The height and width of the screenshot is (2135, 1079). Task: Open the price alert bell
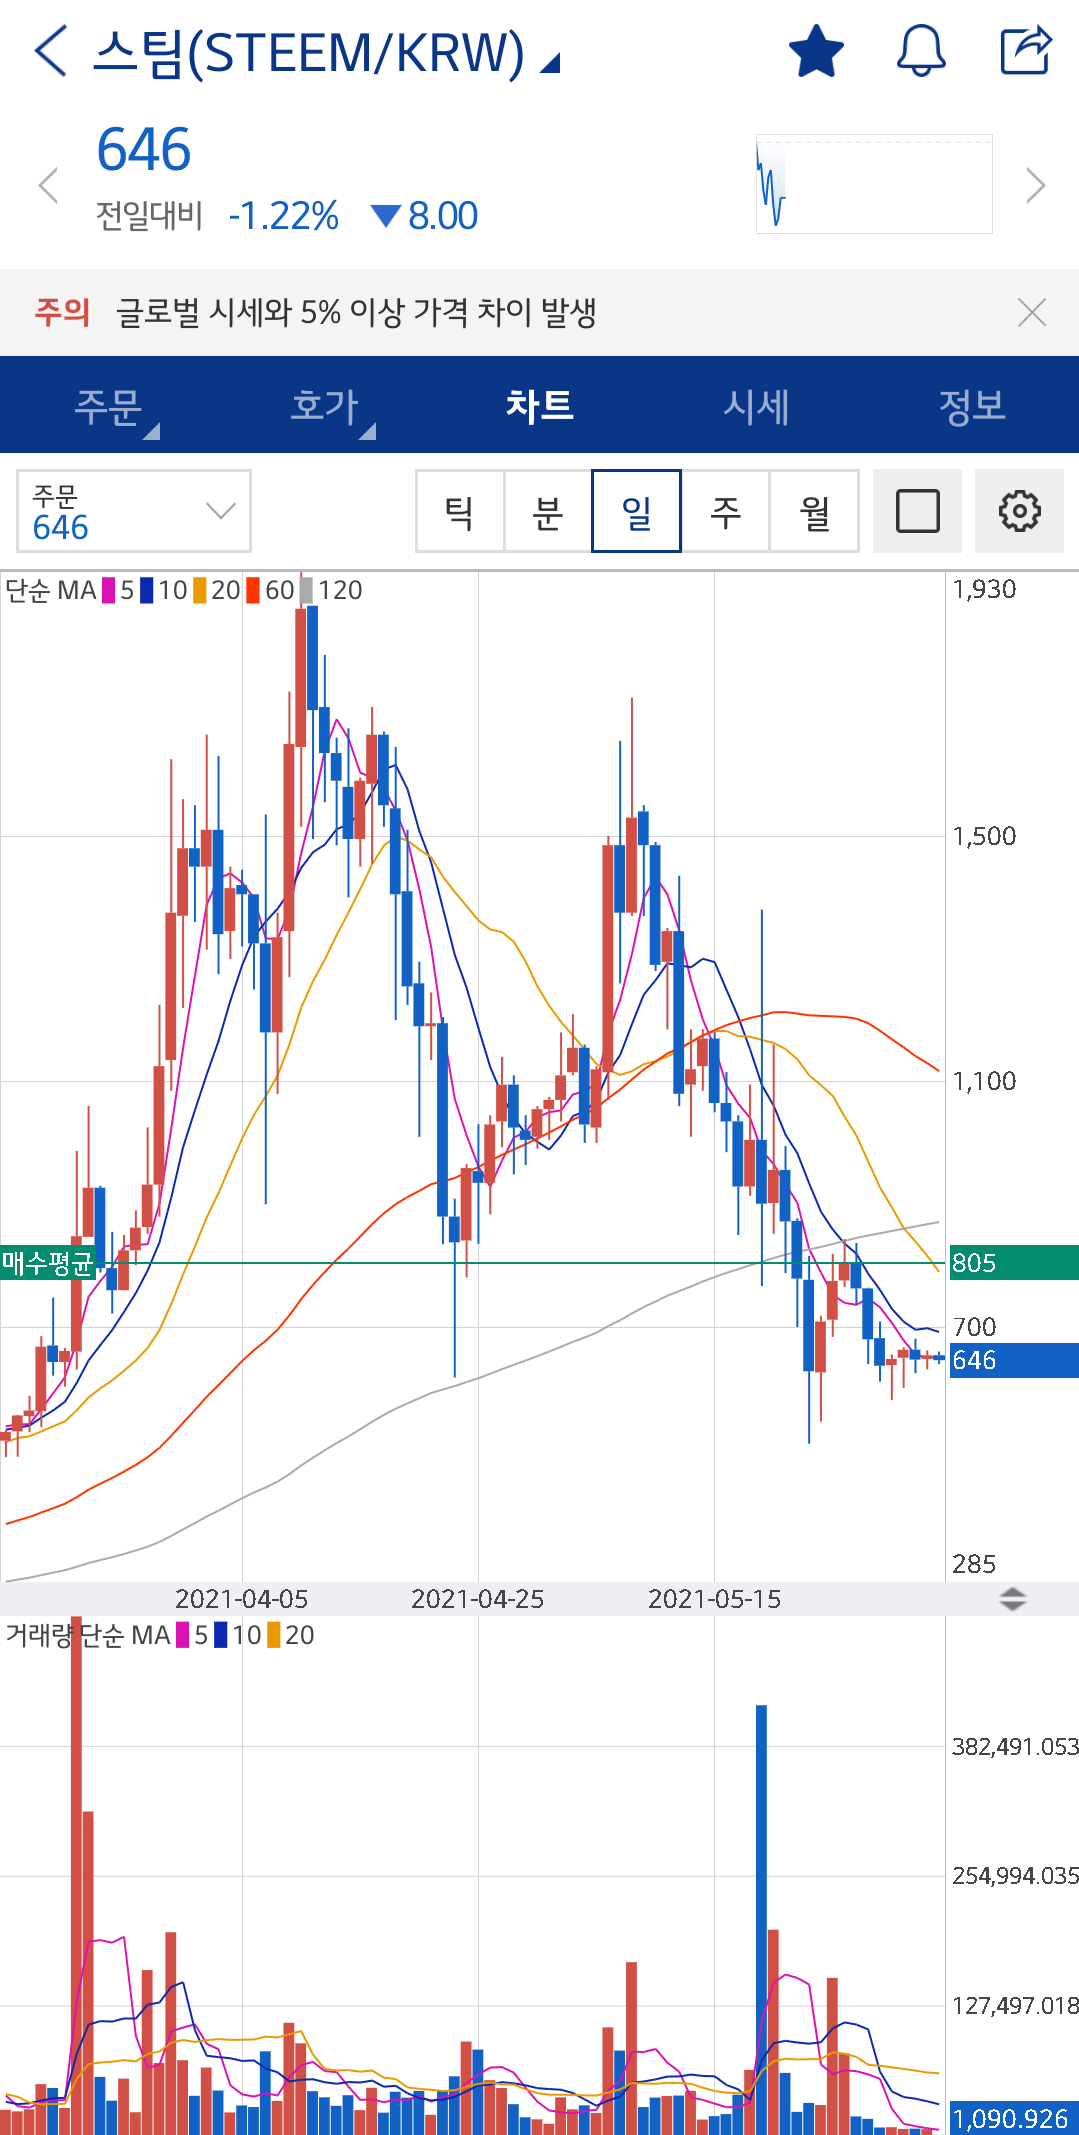coord(921,50)
